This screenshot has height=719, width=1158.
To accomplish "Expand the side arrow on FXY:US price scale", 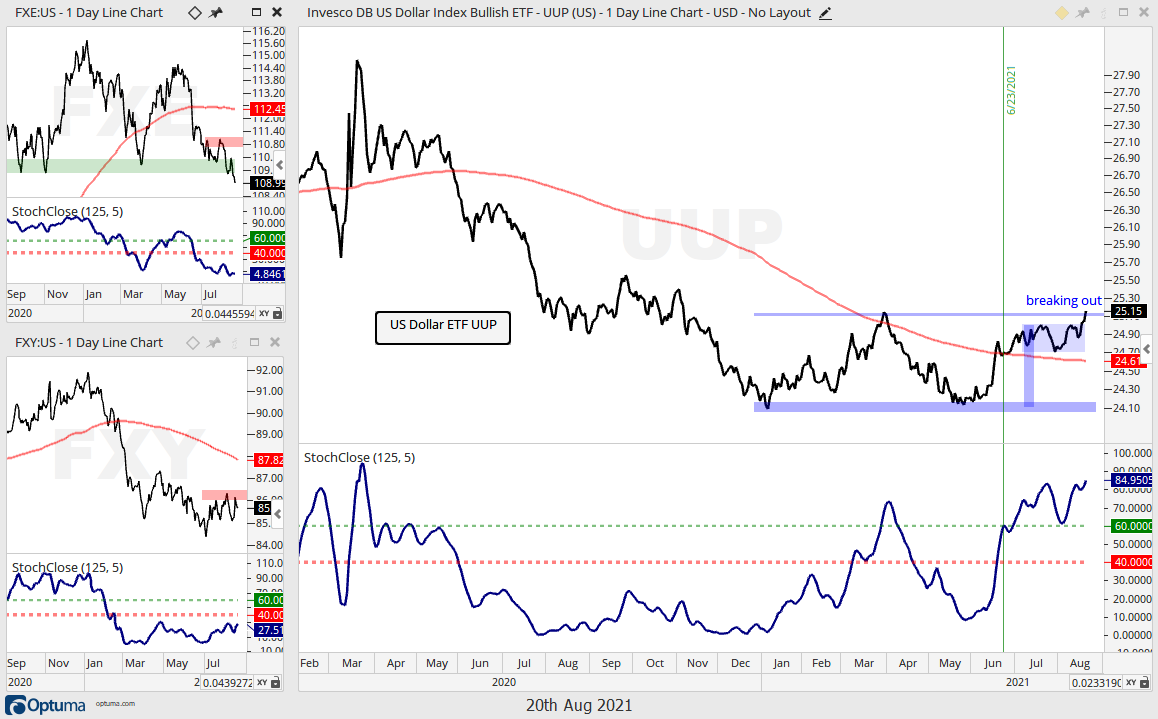I will click(x=278, y=514).
